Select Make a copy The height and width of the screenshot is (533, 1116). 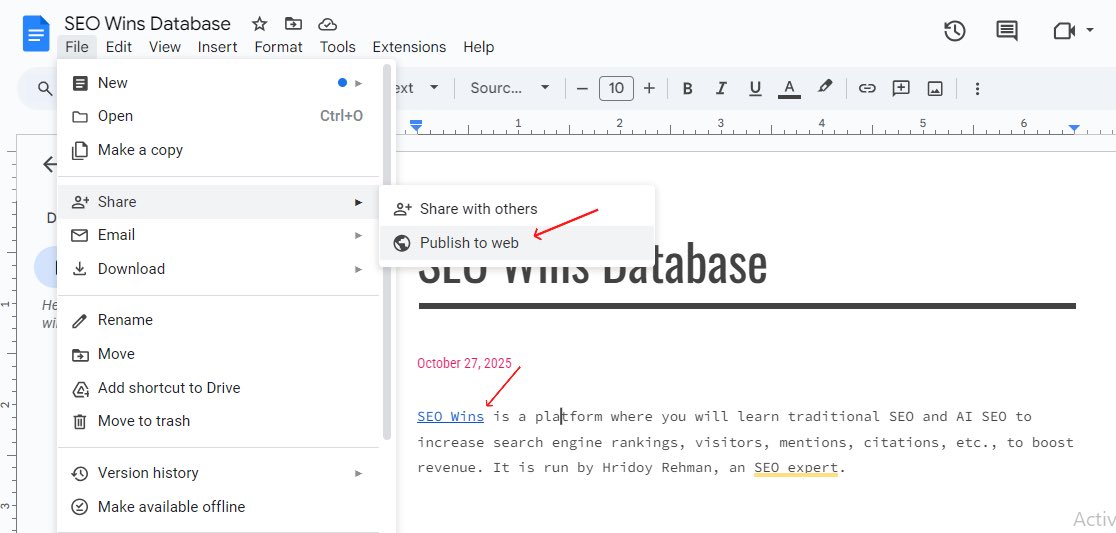coord(218,150)
